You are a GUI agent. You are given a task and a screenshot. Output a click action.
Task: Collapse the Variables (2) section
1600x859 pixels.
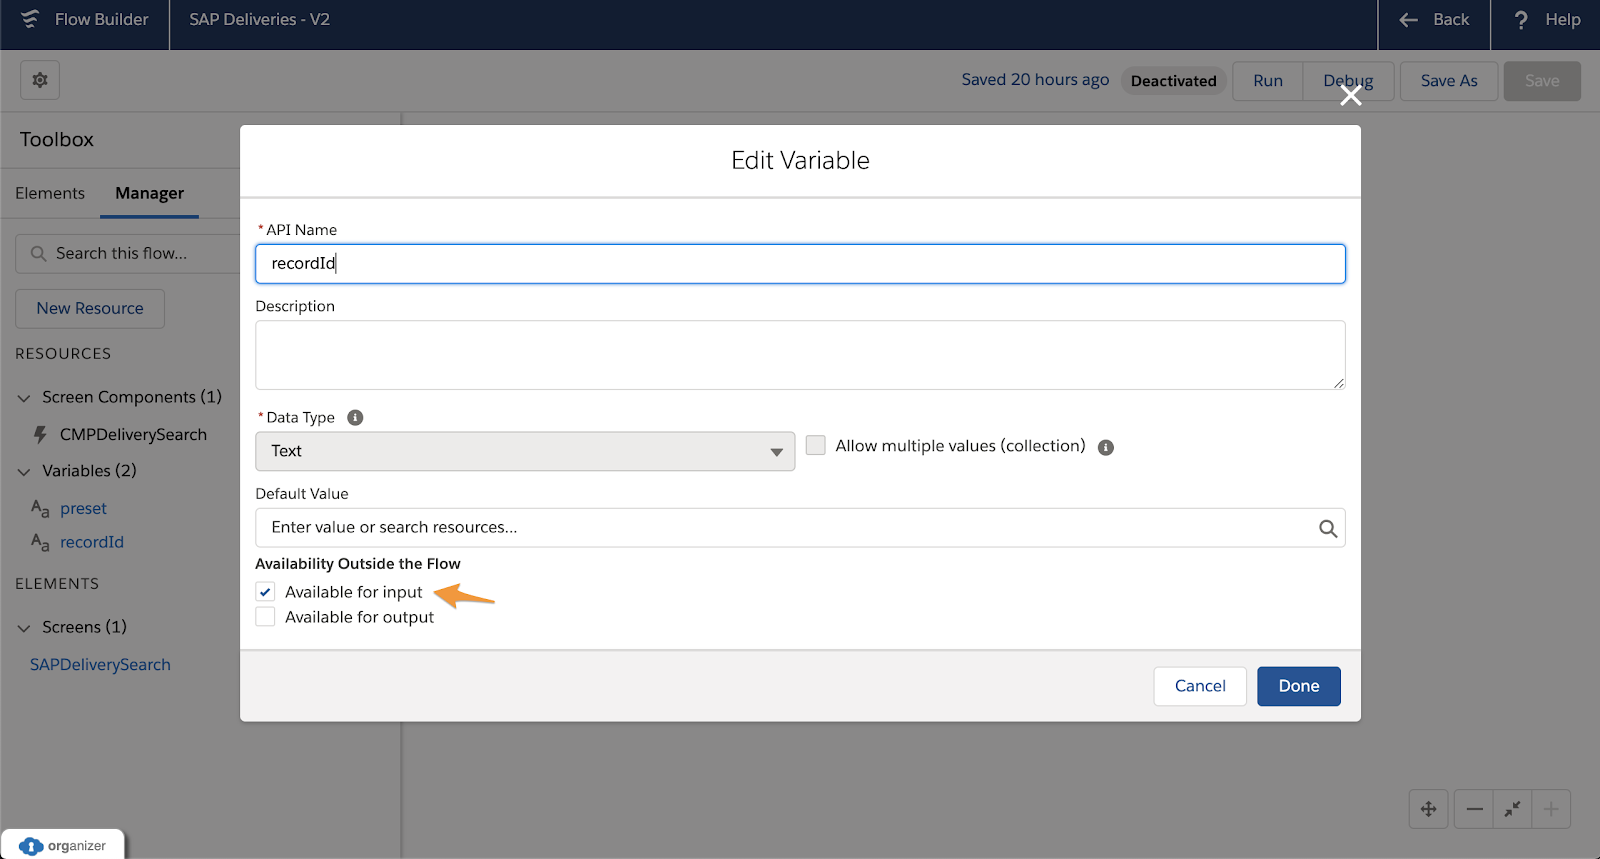[x=24, y=471]
